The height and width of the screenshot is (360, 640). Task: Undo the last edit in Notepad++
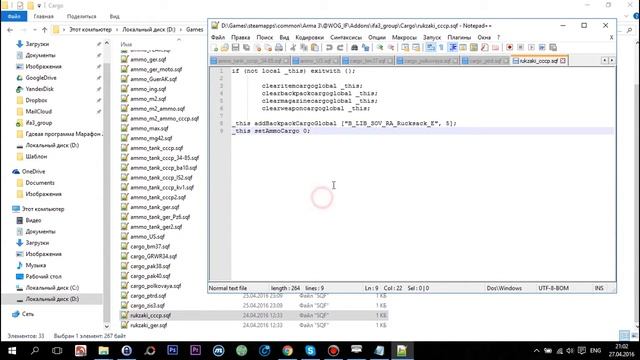tap(329, 48)
